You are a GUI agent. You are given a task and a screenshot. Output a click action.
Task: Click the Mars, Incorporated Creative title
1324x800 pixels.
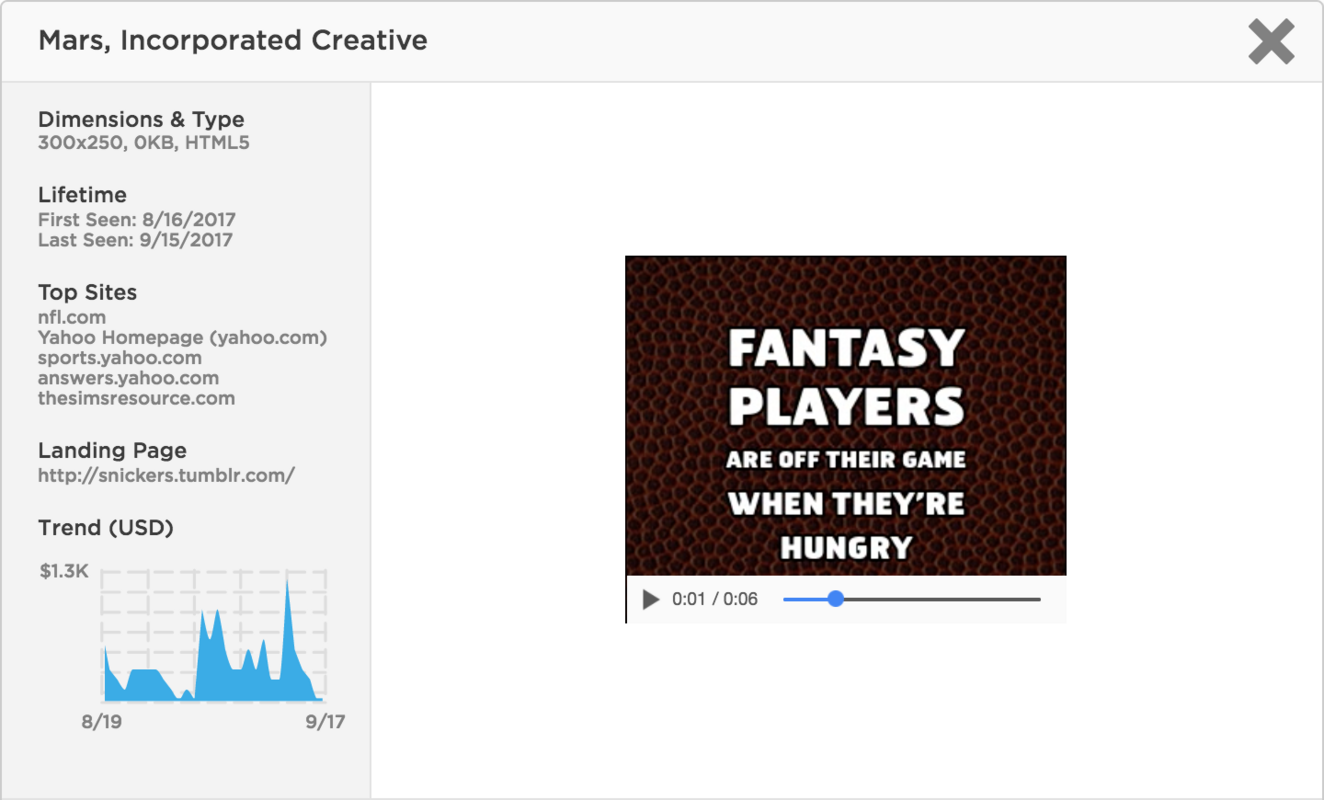point(232,40)
